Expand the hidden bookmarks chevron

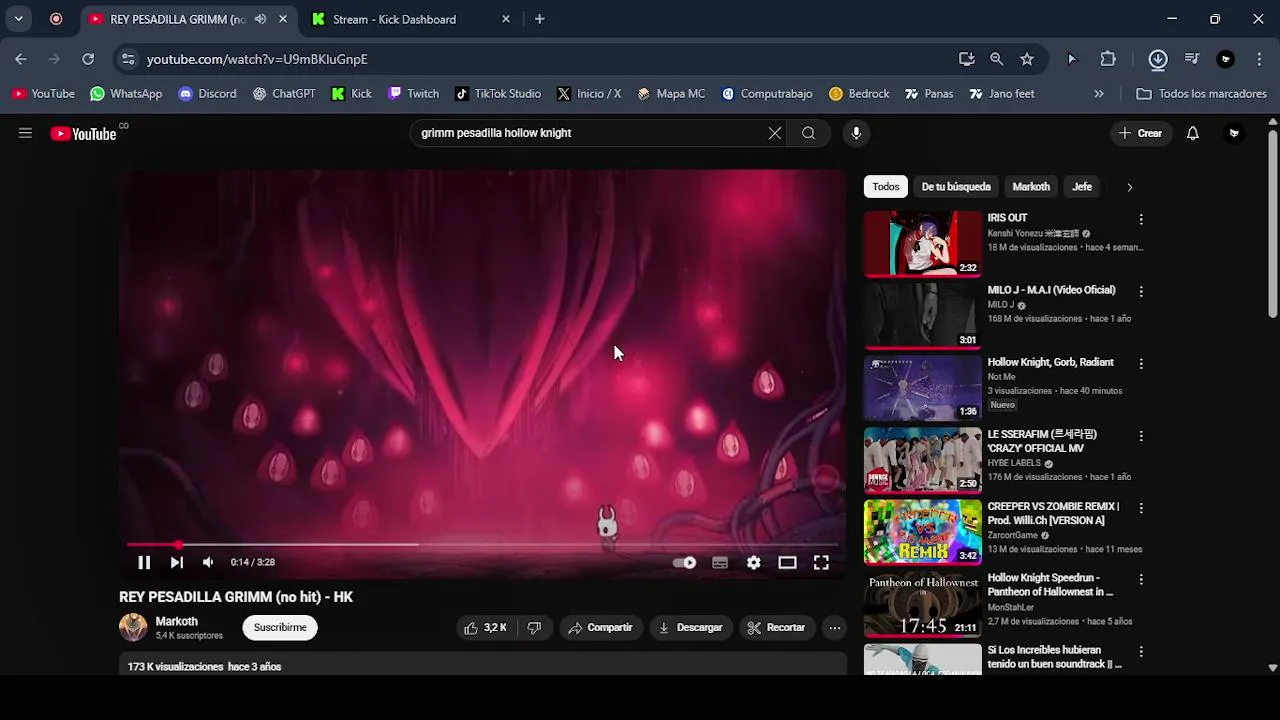[x=1099, y=94]
